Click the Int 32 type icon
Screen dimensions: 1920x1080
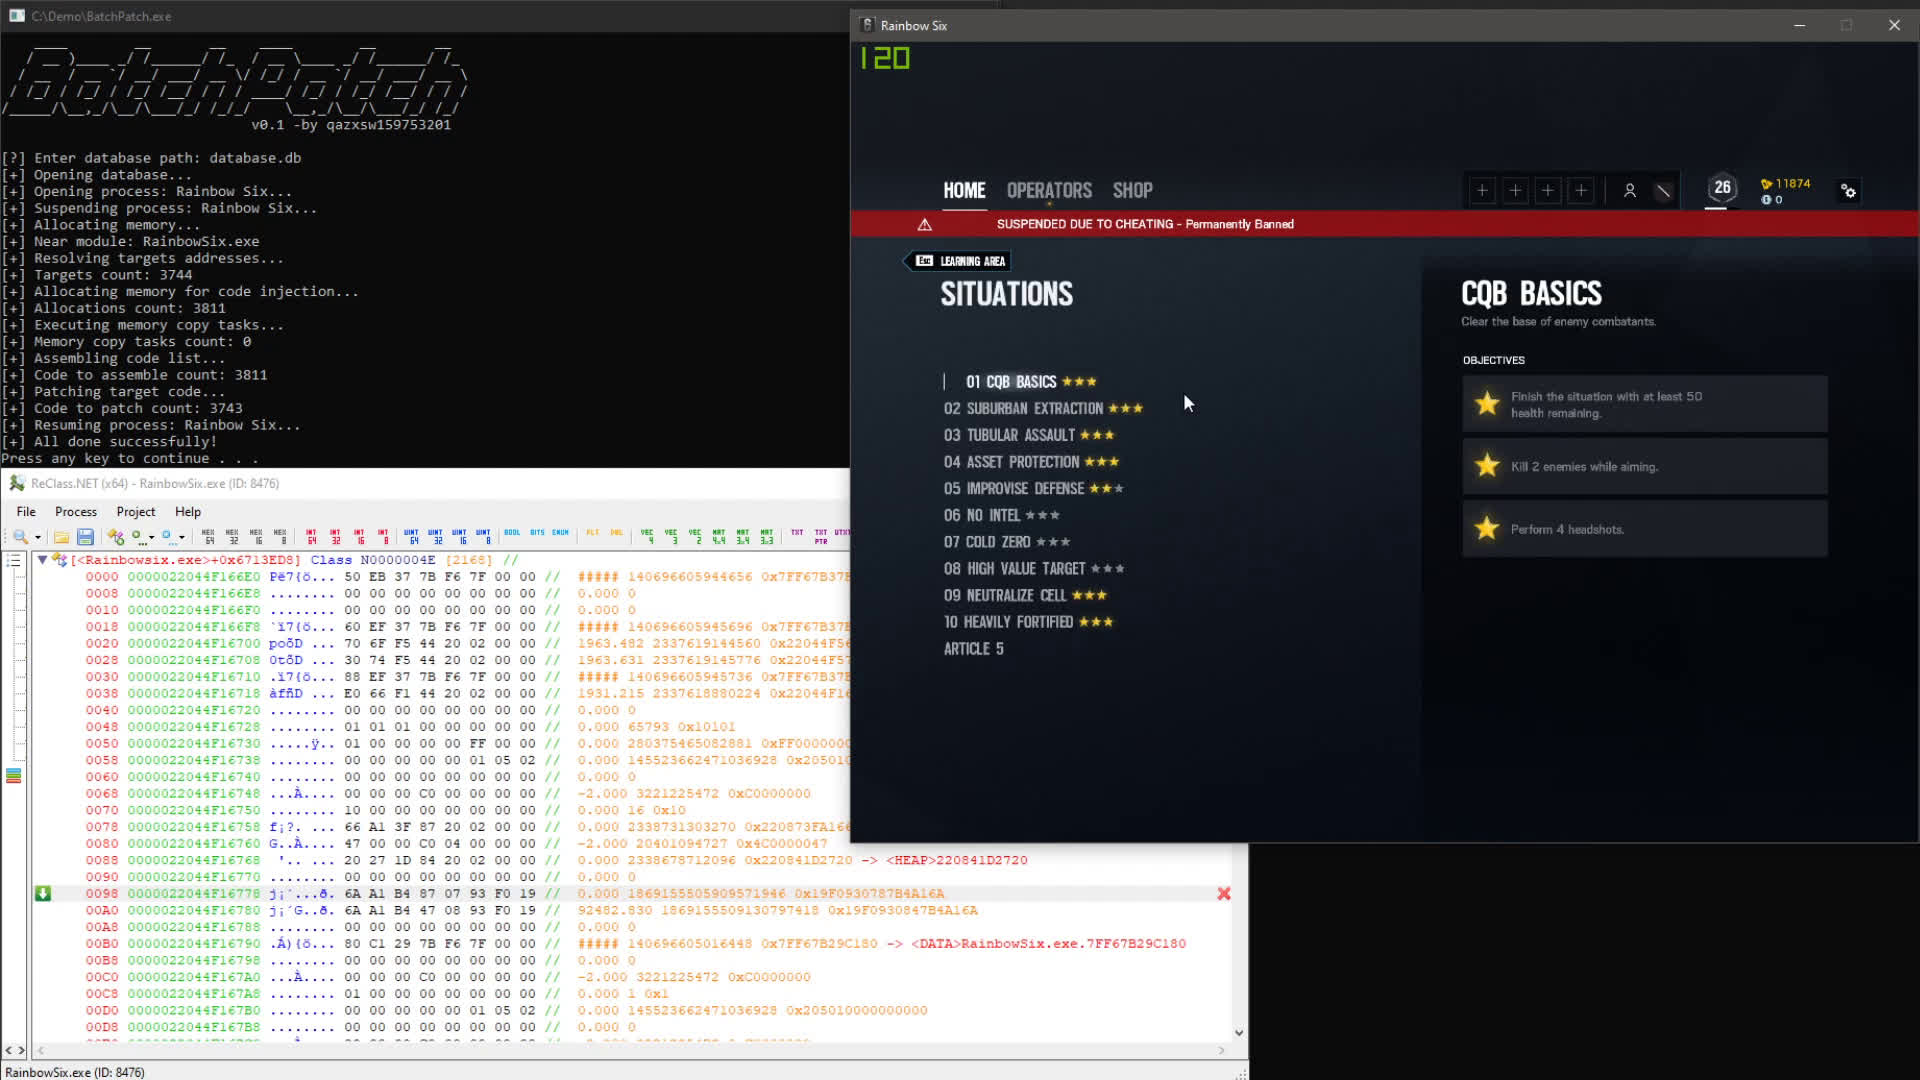coord(335,537)
